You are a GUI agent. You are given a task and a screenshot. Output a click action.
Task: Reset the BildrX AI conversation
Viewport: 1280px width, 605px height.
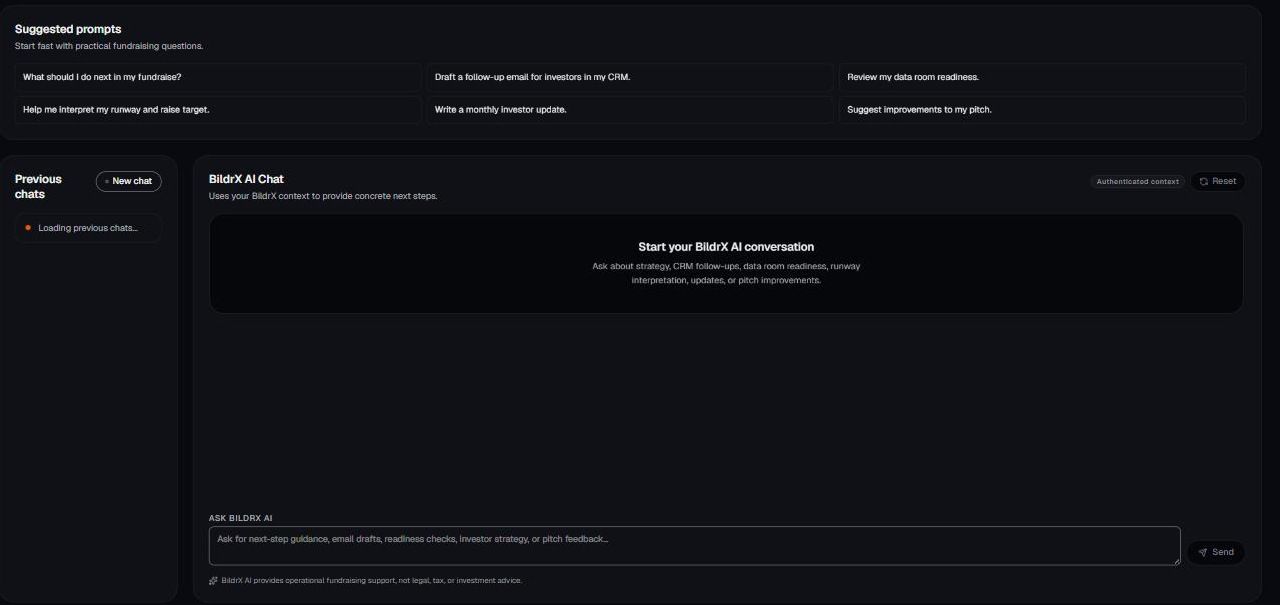1217,181
